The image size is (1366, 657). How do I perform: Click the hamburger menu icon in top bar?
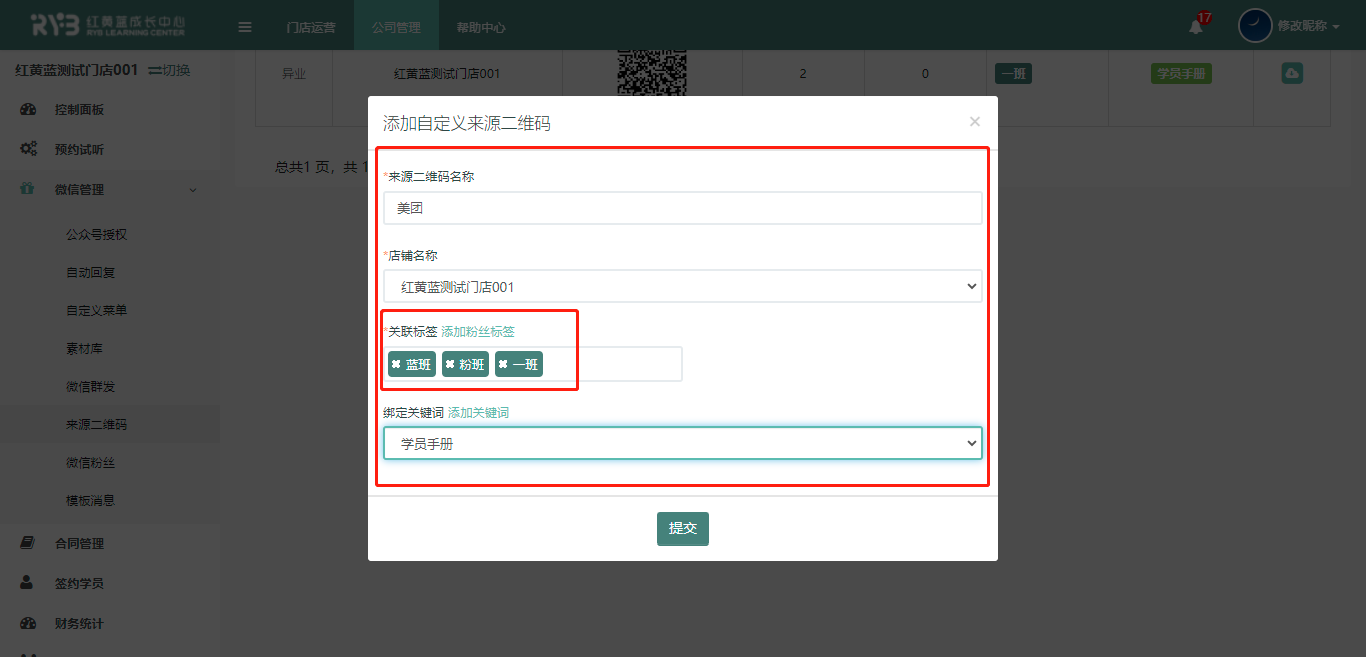coord(245,27)
